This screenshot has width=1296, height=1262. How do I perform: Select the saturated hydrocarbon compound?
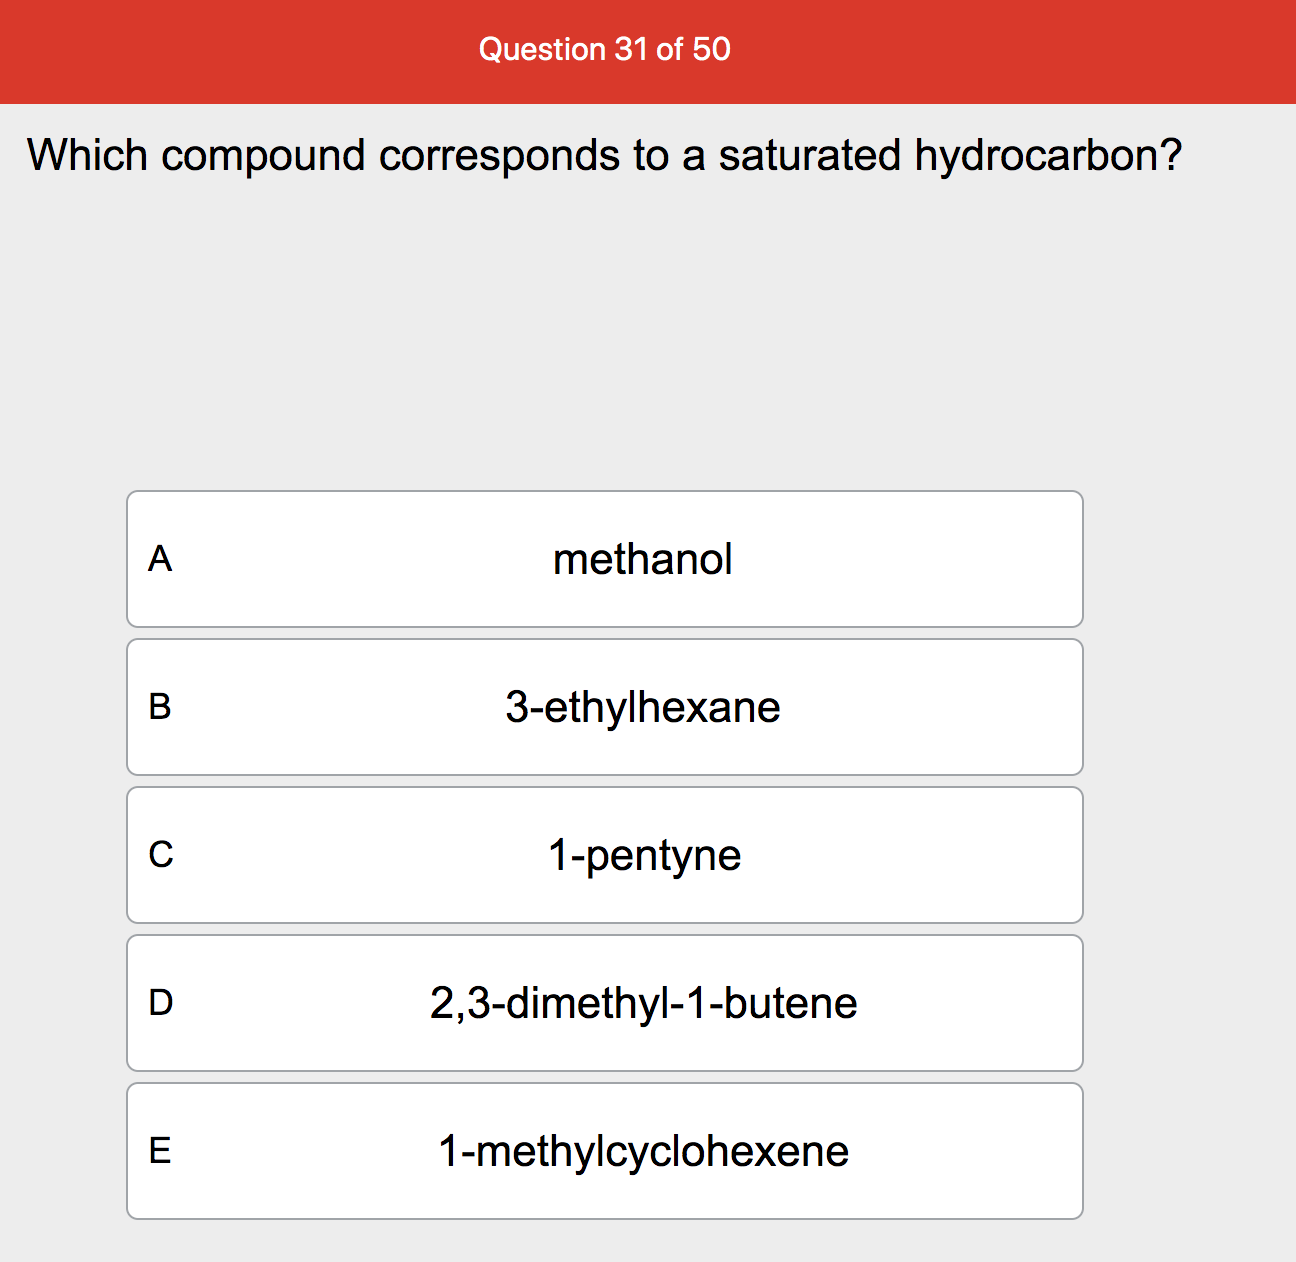coord(604,707)
